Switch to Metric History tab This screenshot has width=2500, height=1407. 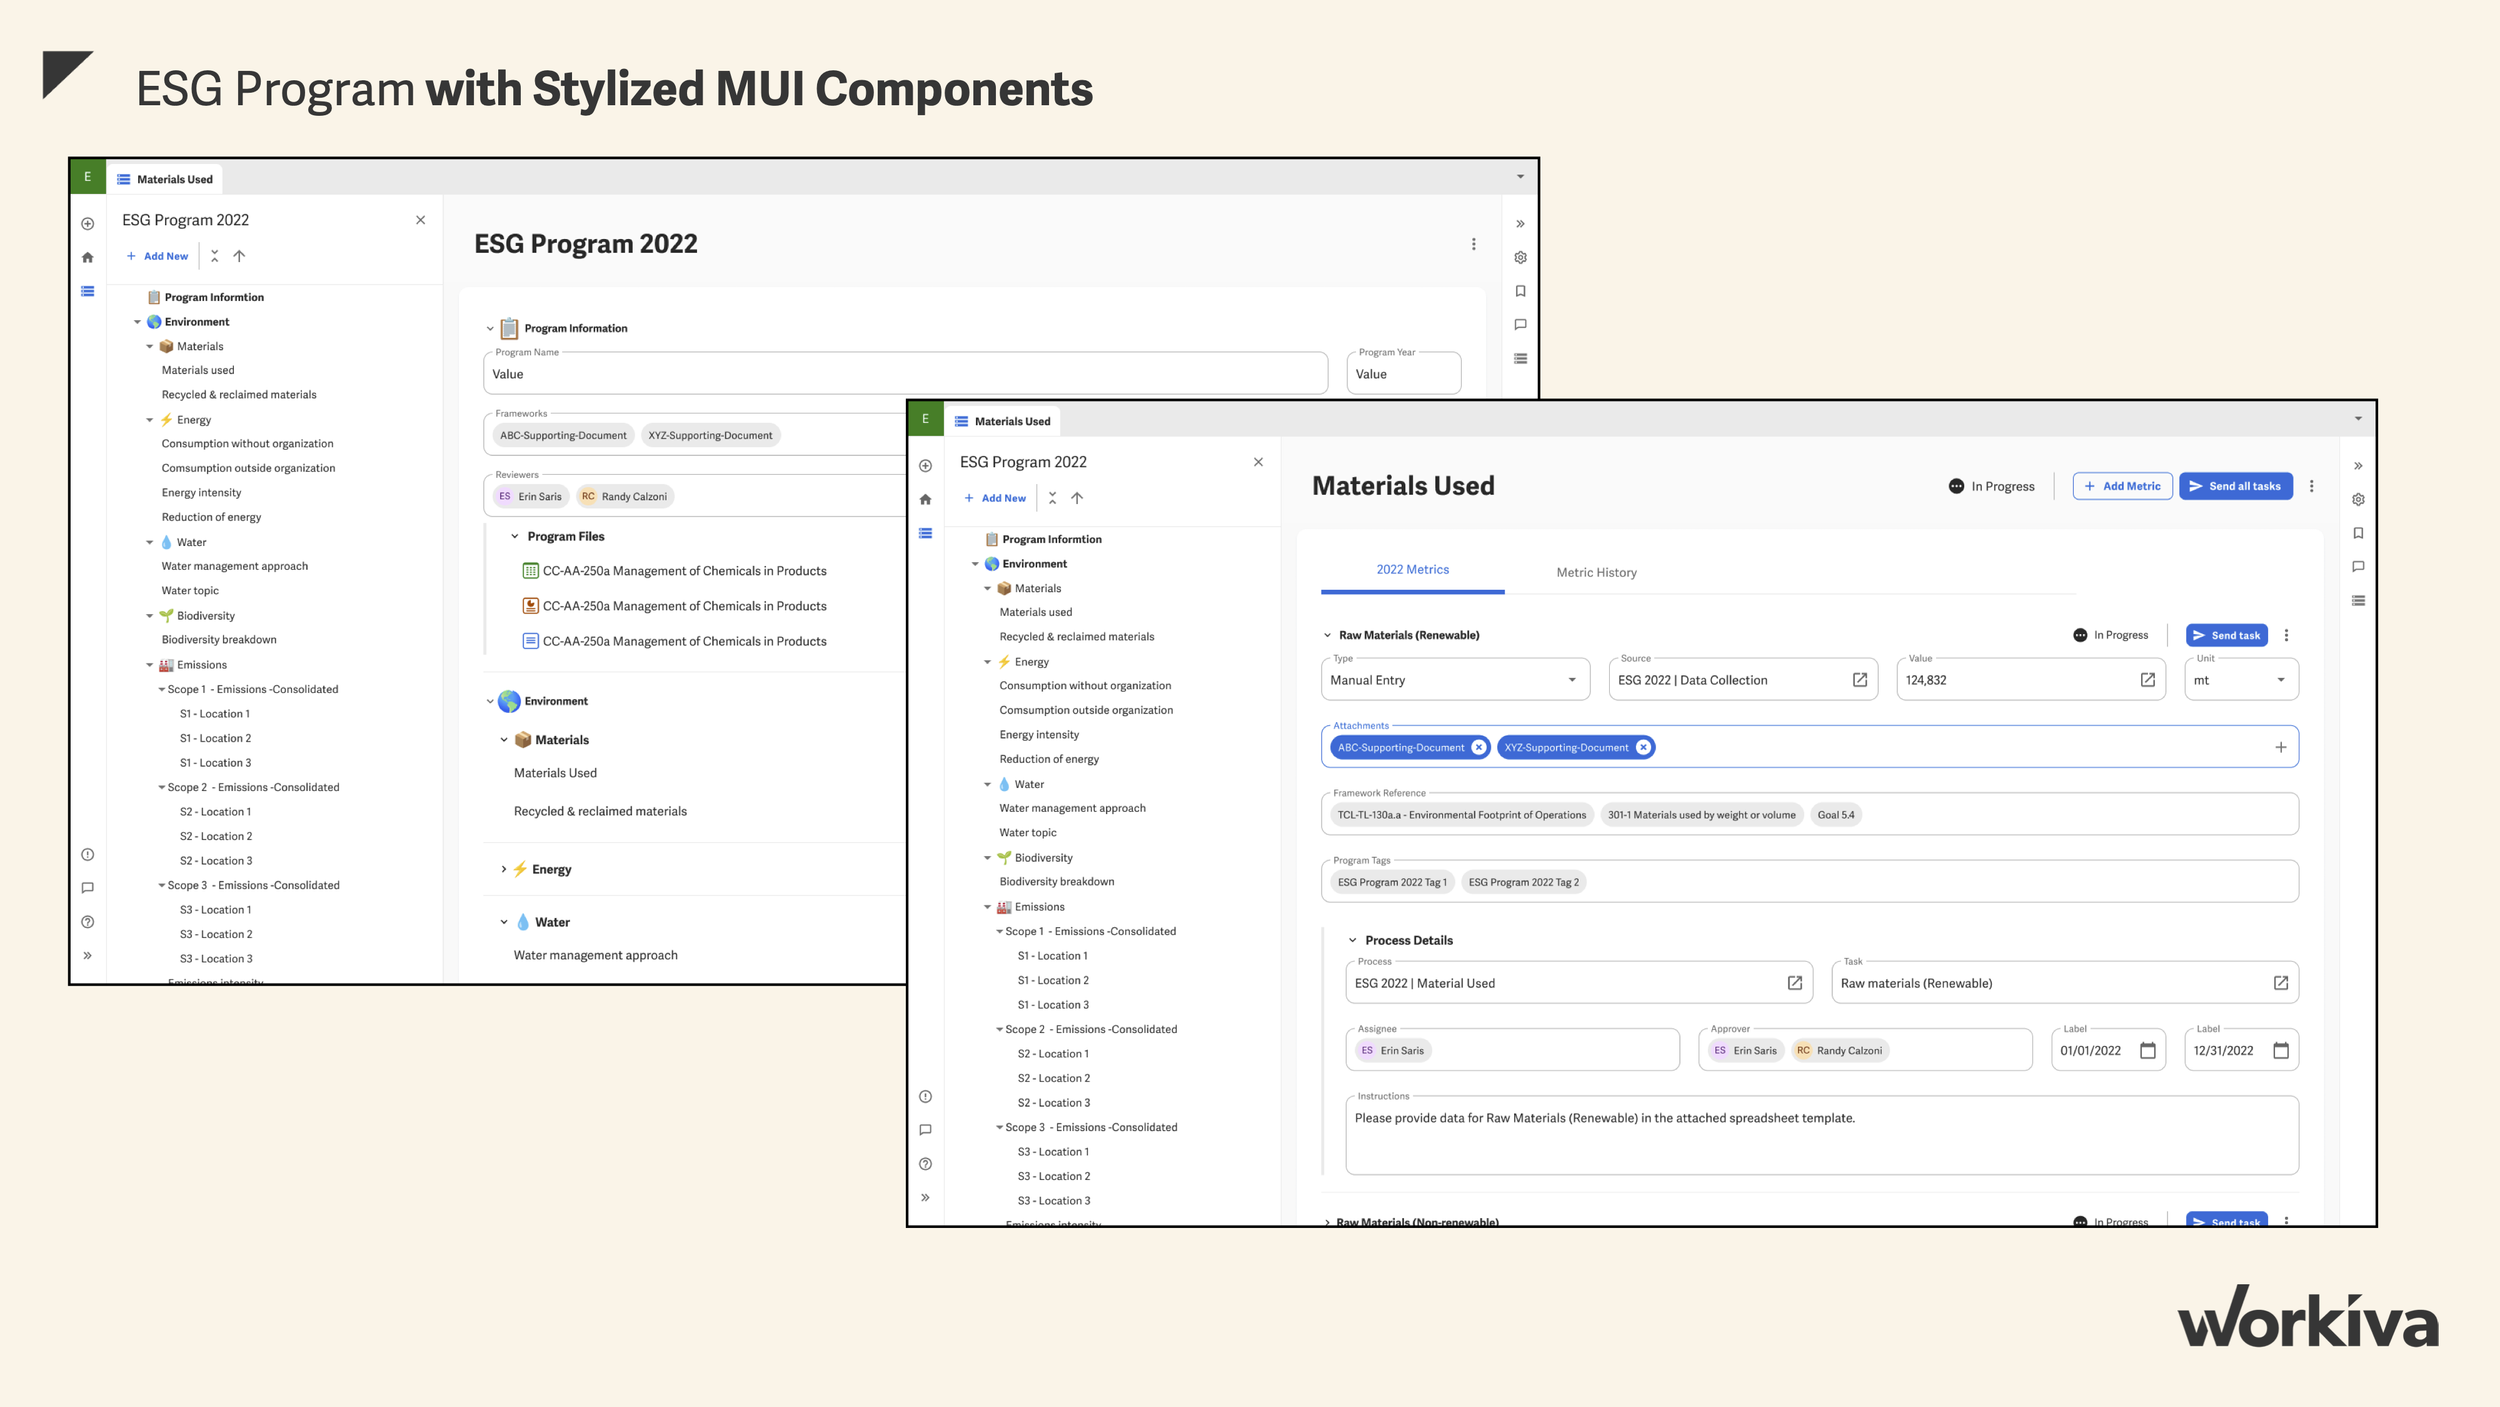point(1596,573)
